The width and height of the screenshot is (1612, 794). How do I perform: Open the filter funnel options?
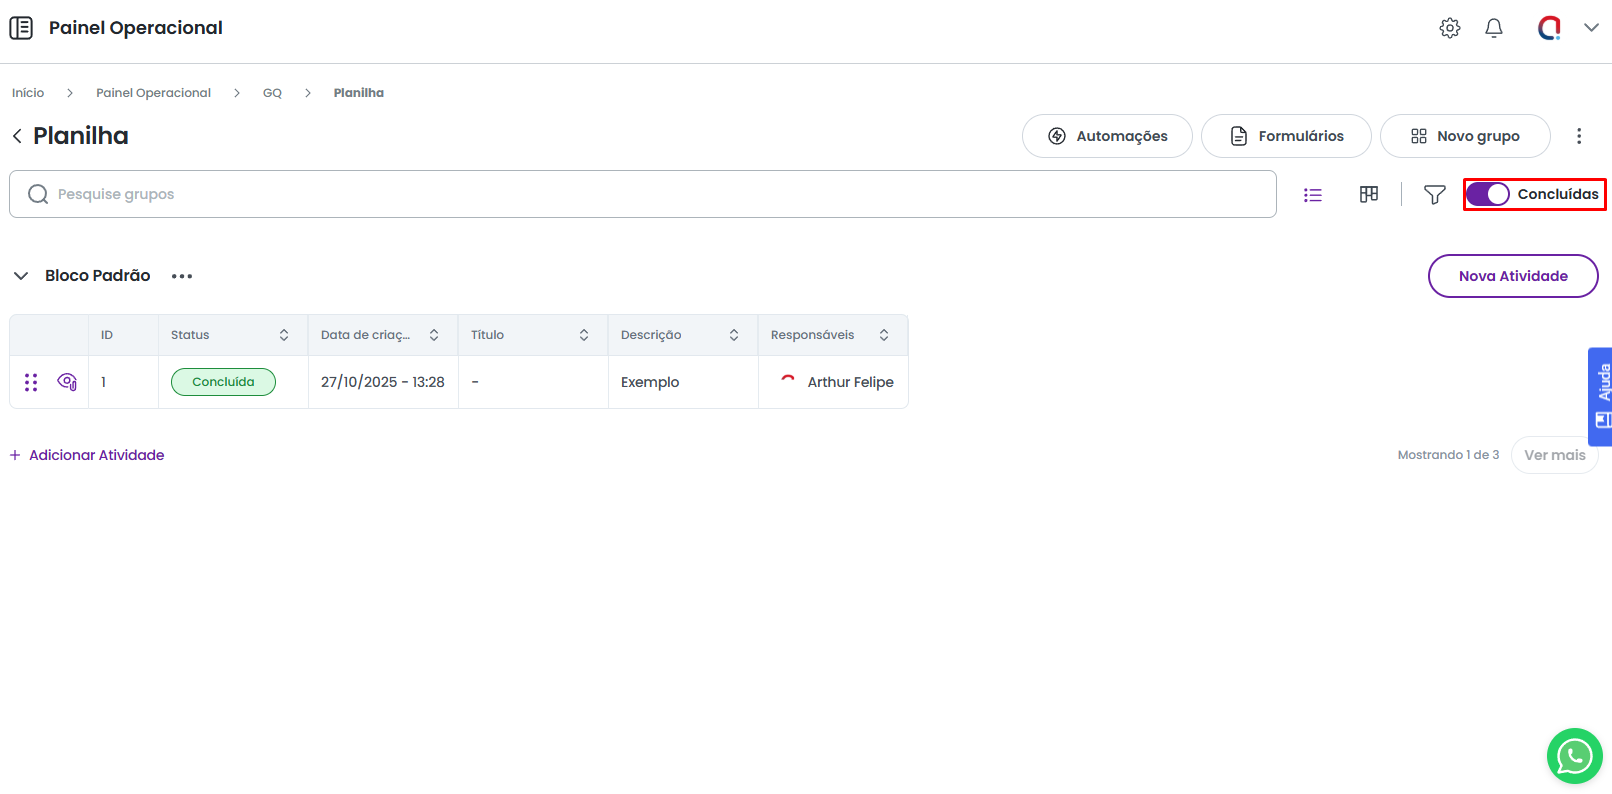[x=1434, y=195]
